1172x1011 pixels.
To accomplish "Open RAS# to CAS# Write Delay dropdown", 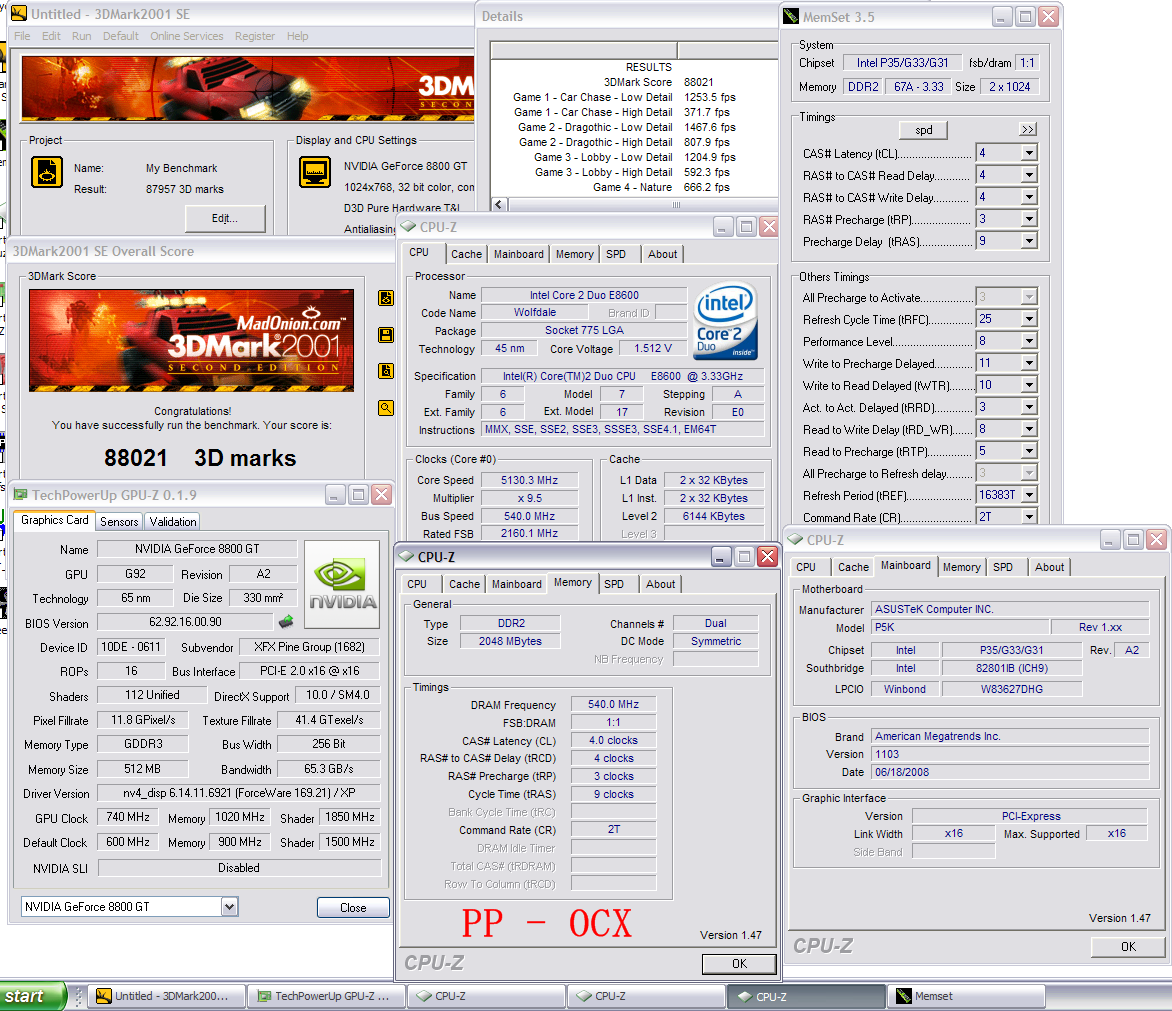I will (1029, 197).
